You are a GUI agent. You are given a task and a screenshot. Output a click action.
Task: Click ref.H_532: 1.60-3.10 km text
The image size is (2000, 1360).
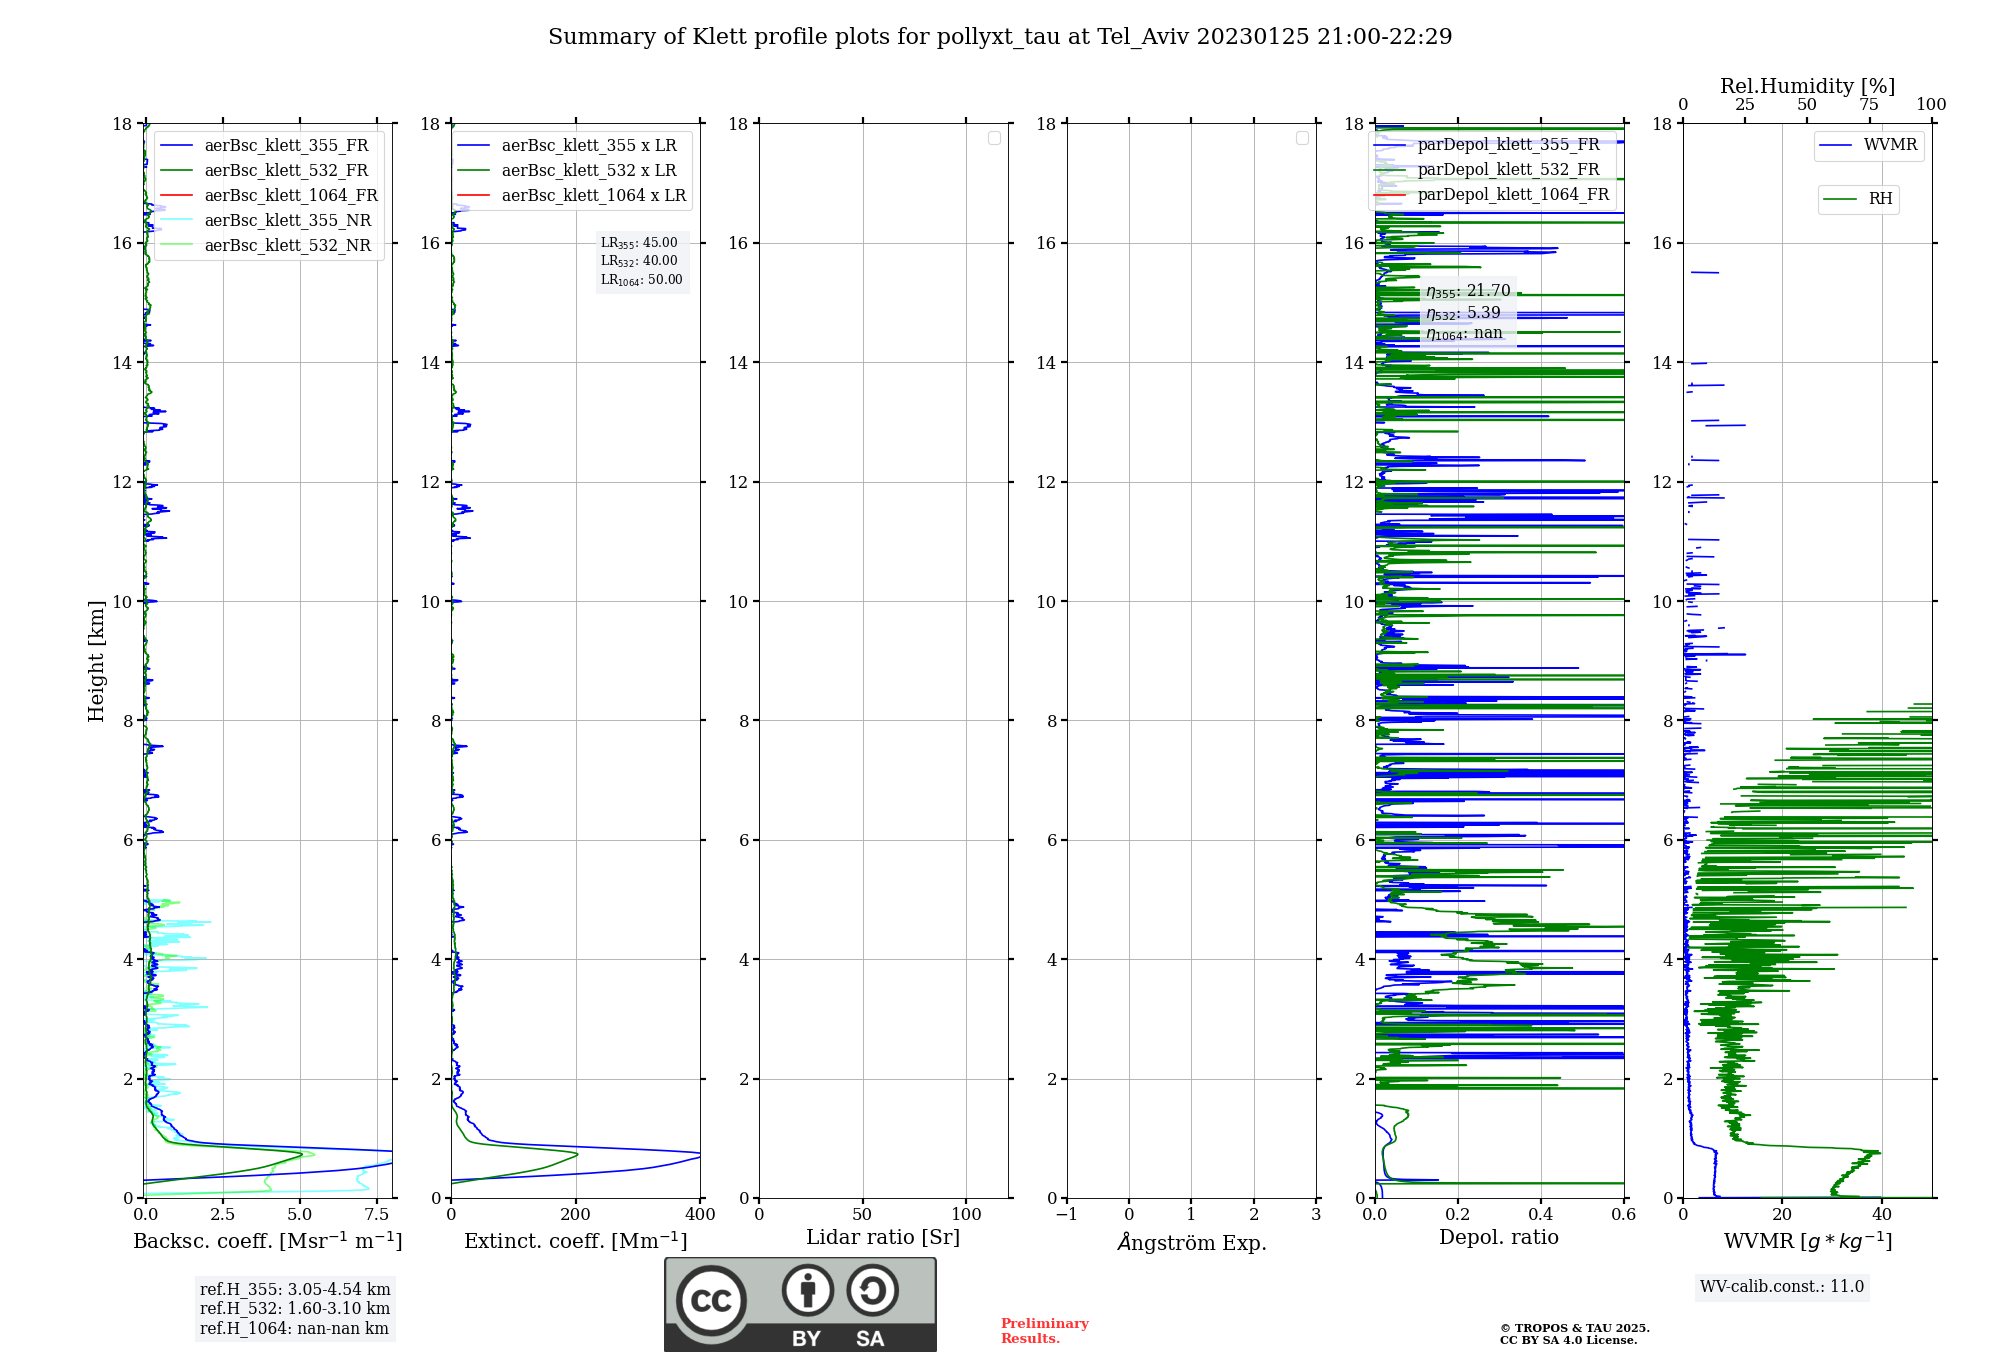point(295,1308)
